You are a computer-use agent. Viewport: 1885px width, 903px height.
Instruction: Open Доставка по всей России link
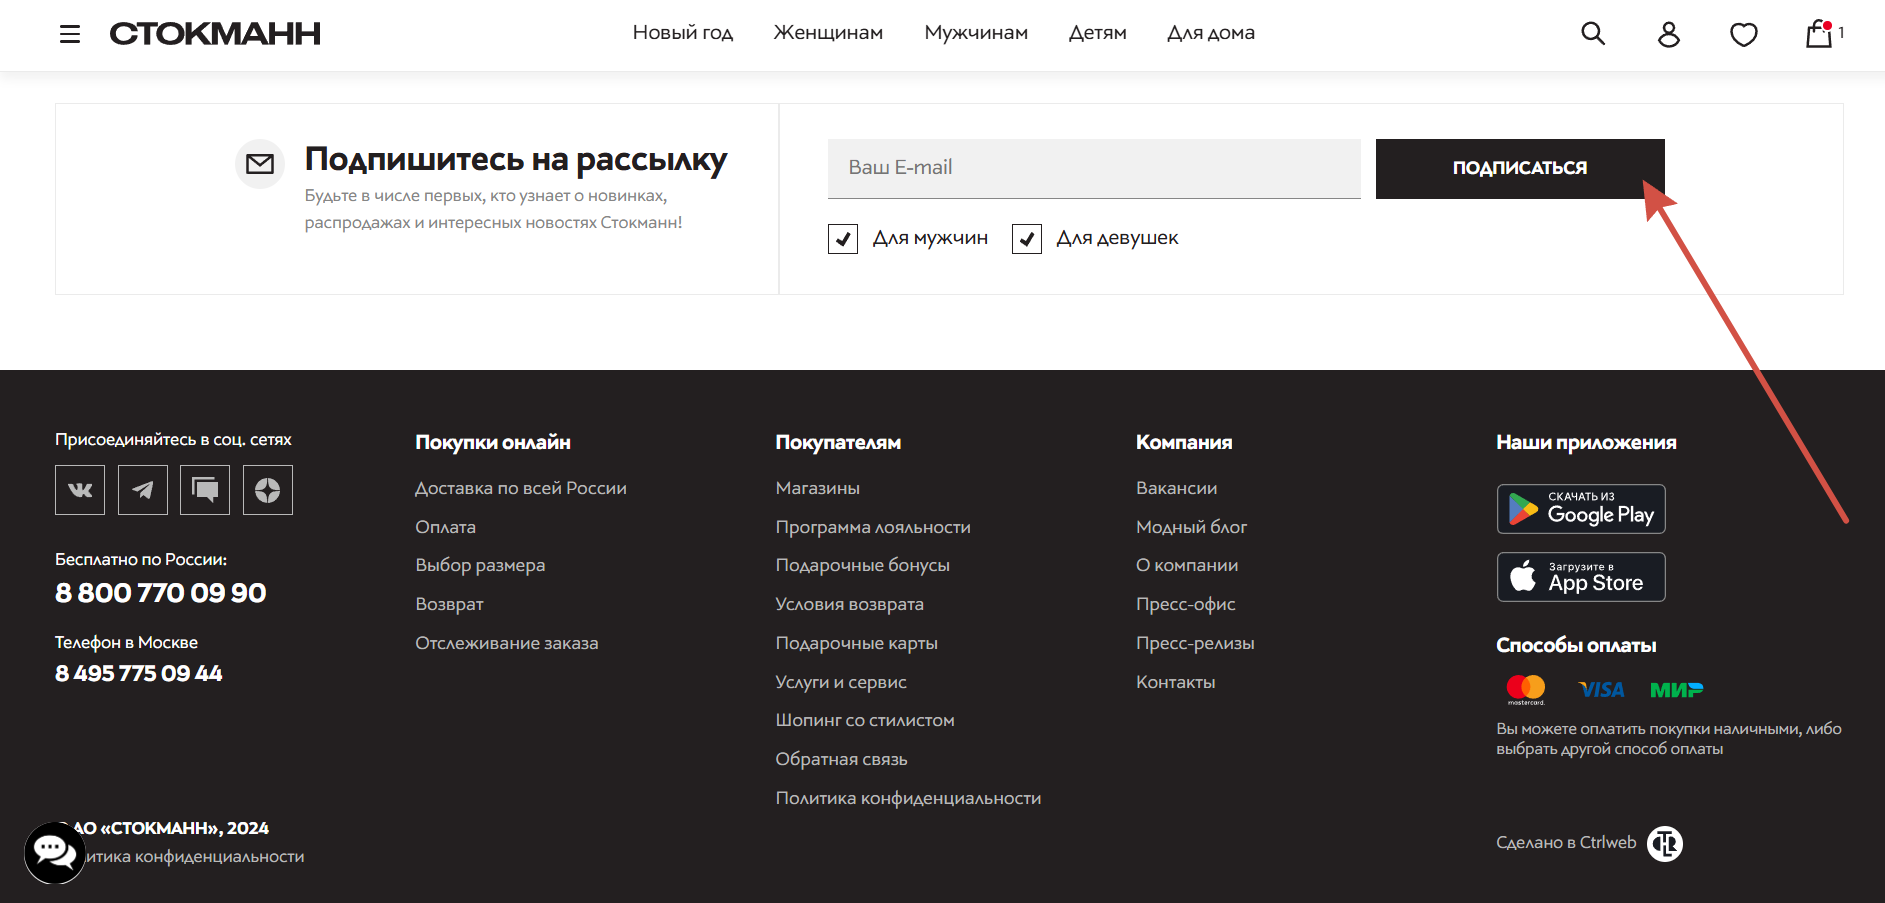tap(521, 488)
